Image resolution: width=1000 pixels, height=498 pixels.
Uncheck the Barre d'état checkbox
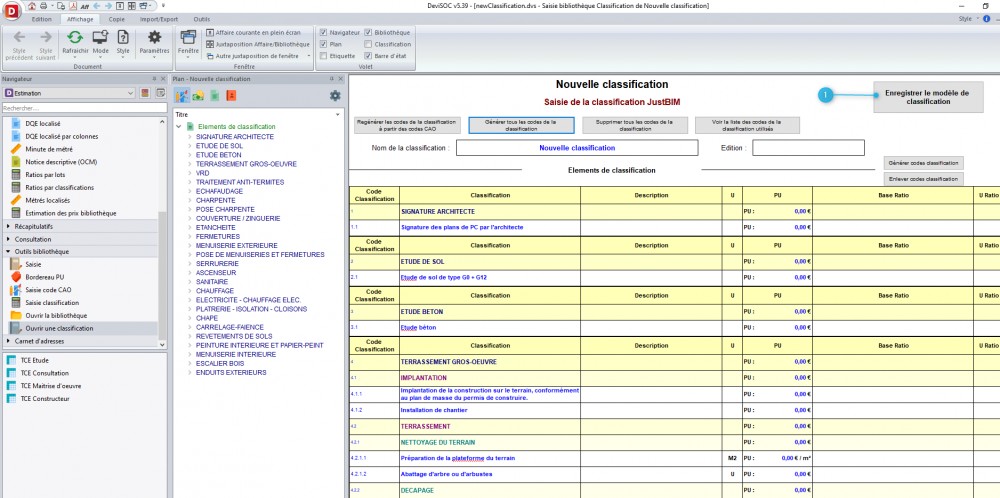pyautogui.click(x=368, y=56)
